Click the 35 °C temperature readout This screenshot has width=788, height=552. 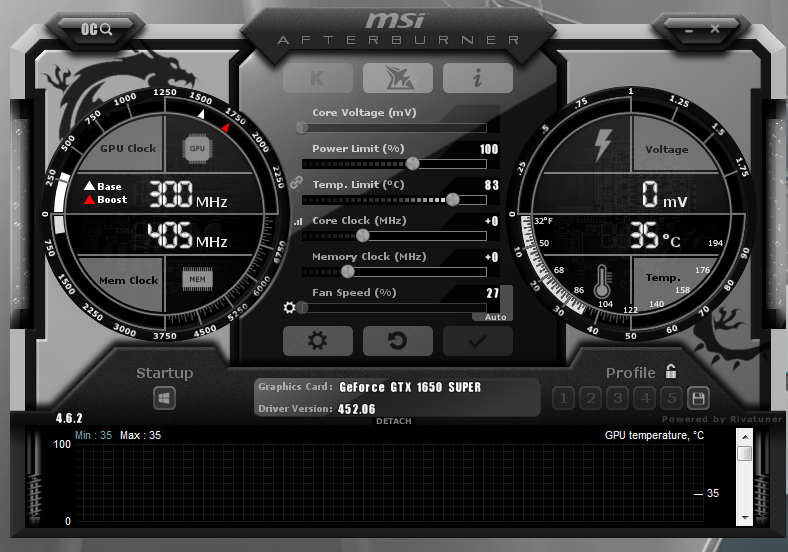(655, 235)
